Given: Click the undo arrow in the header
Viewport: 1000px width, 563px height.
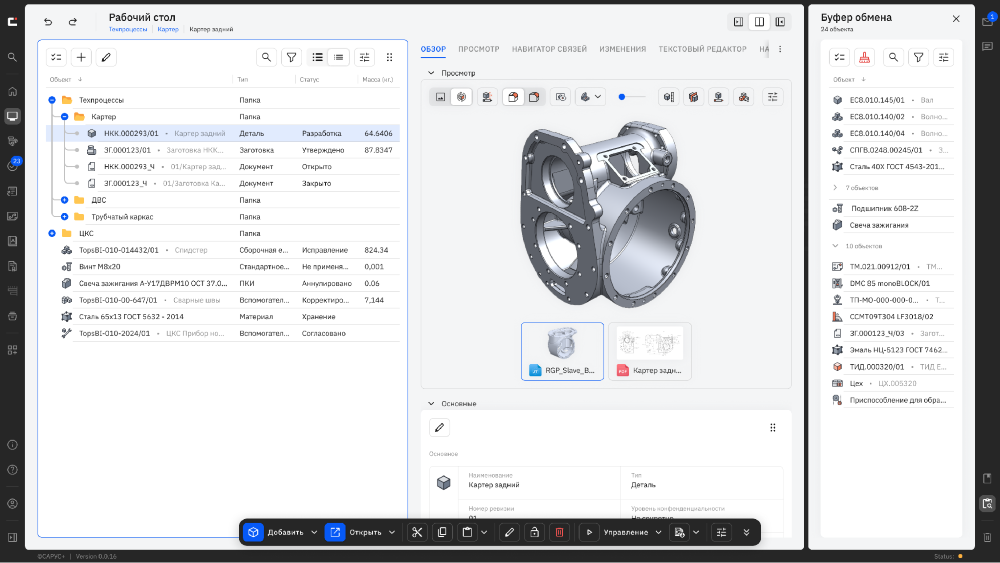Looking at the screenshot, I should tap(48, 22).
